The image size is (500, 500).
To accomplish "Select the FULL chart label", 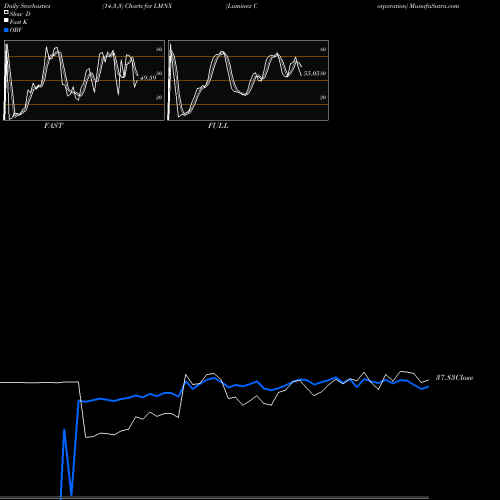I will pyautogui.click(x=218, y=126).
